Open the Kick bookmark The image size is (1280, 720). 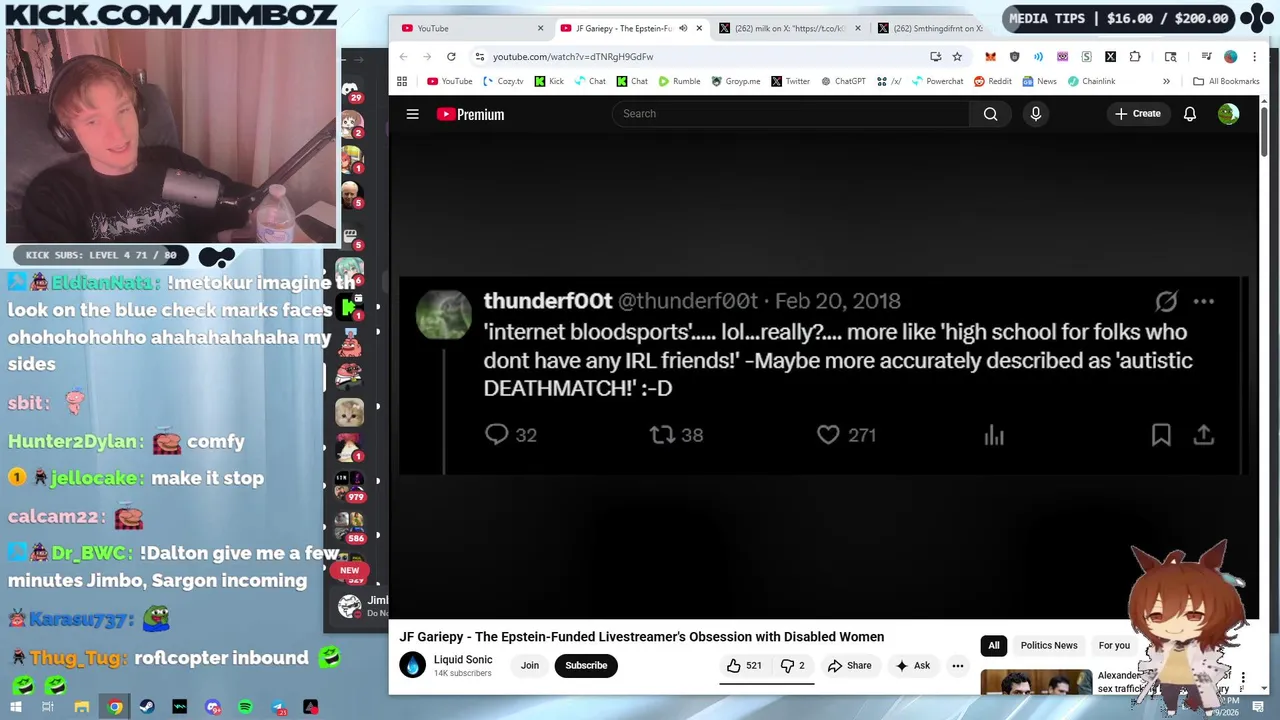click(549, 81)
